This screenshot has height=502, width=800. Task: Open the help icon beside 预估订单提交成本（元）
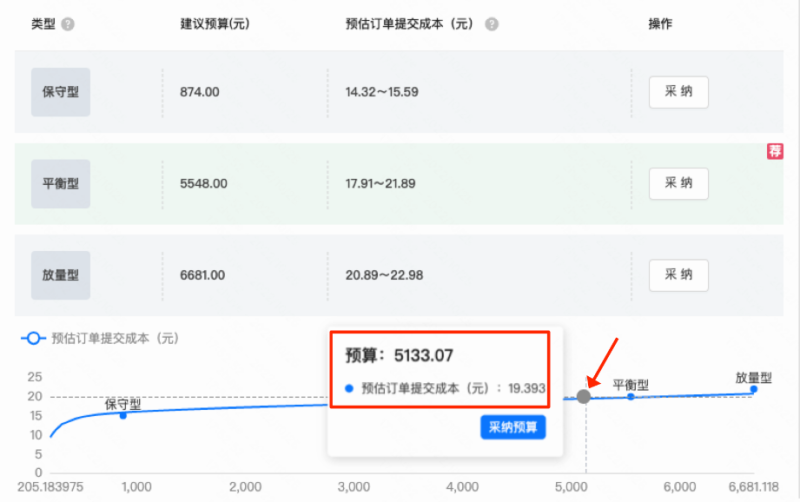[x=491, y=24]
